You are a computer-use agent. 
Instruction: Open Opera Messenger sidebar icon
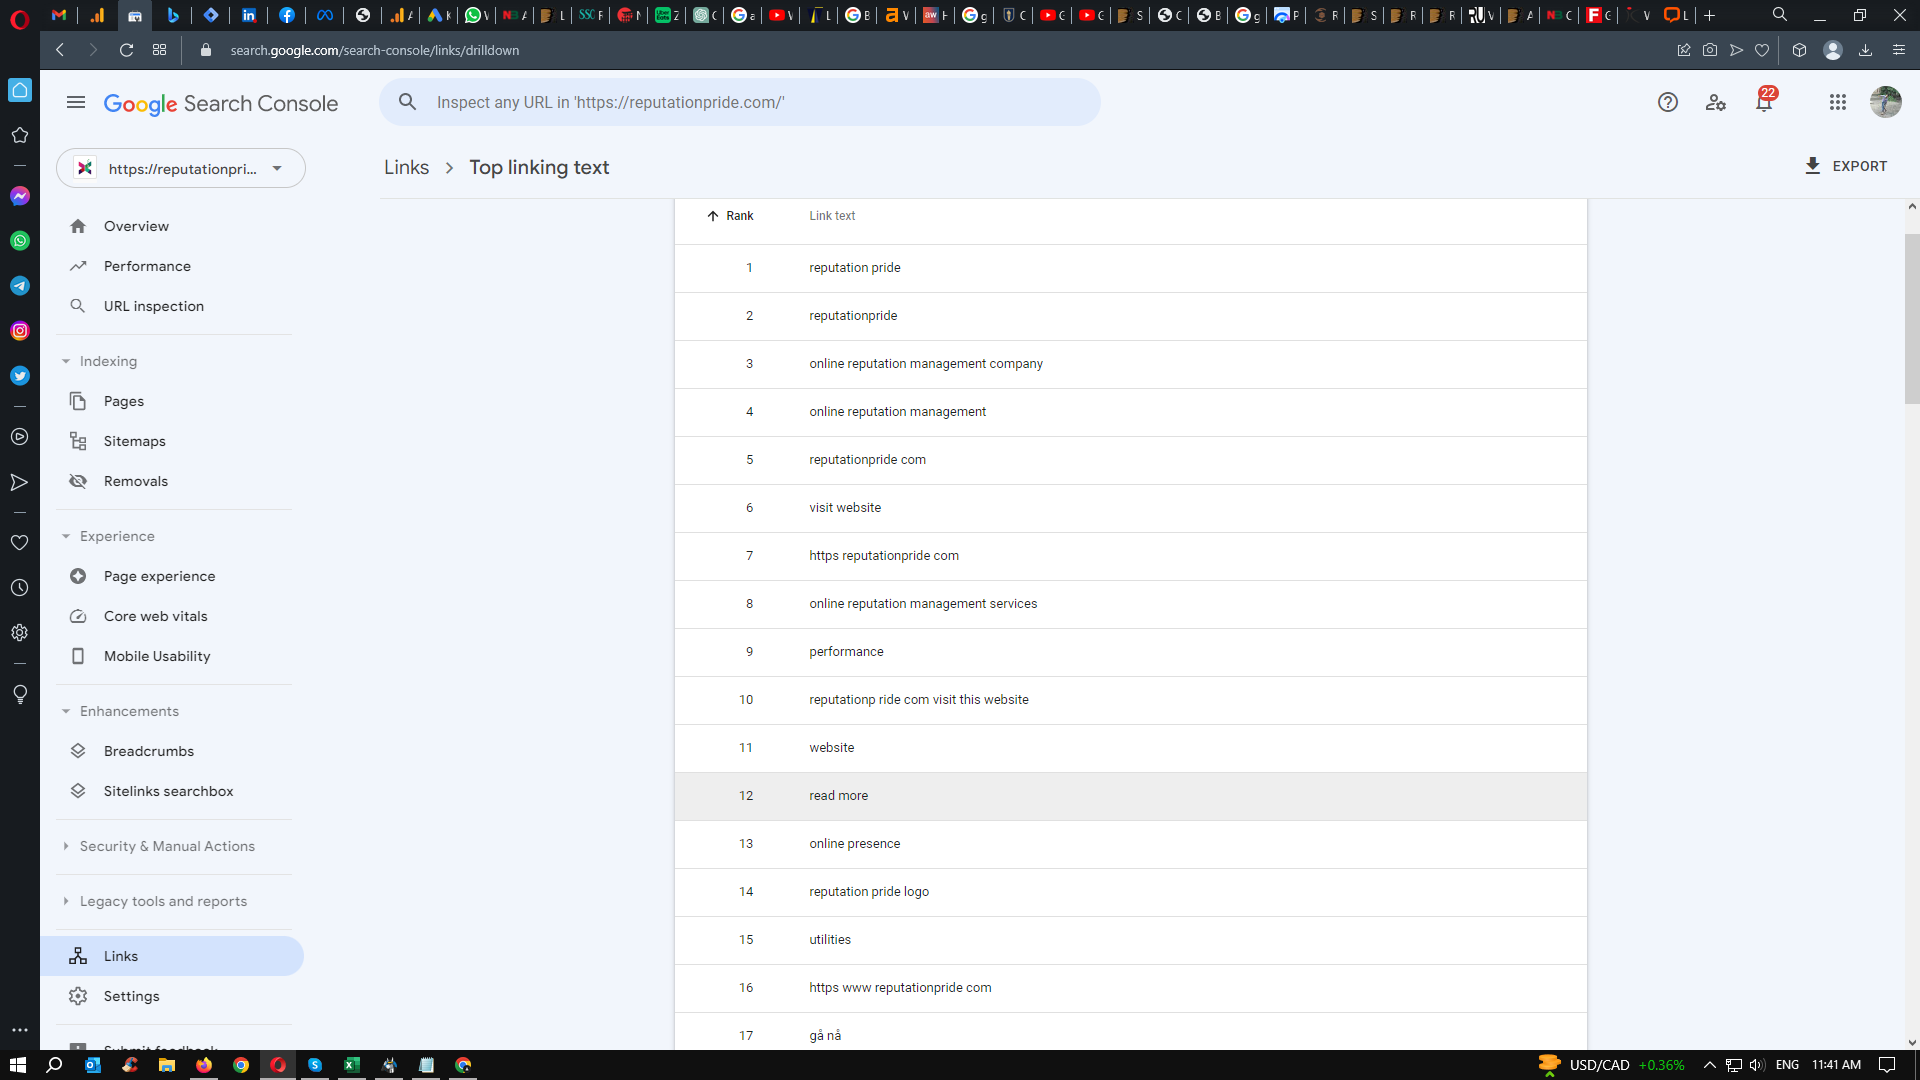click(x=20, y=196)
